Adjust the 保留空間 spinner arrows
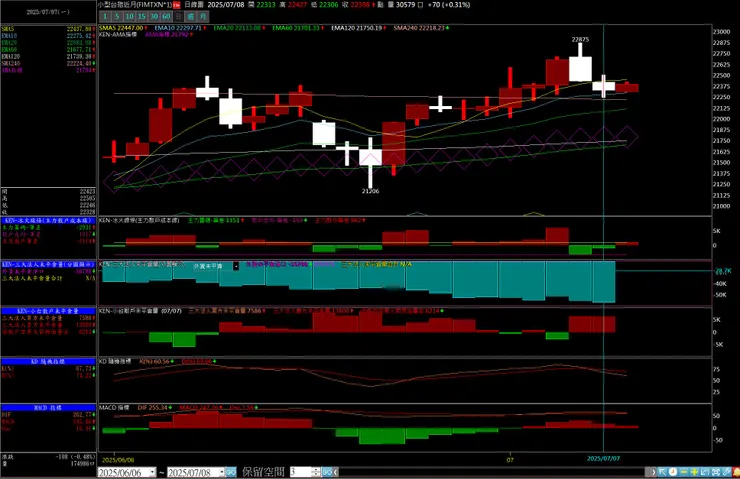Viewport: 740px width, 479px height. click(x=316, y=472)
